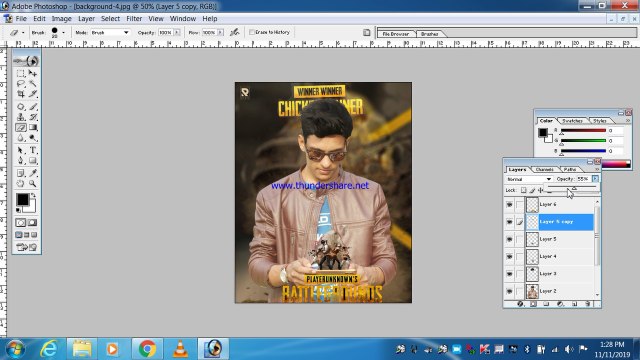
Task: Open the Select menu
Action: click(x=111, y=19)
